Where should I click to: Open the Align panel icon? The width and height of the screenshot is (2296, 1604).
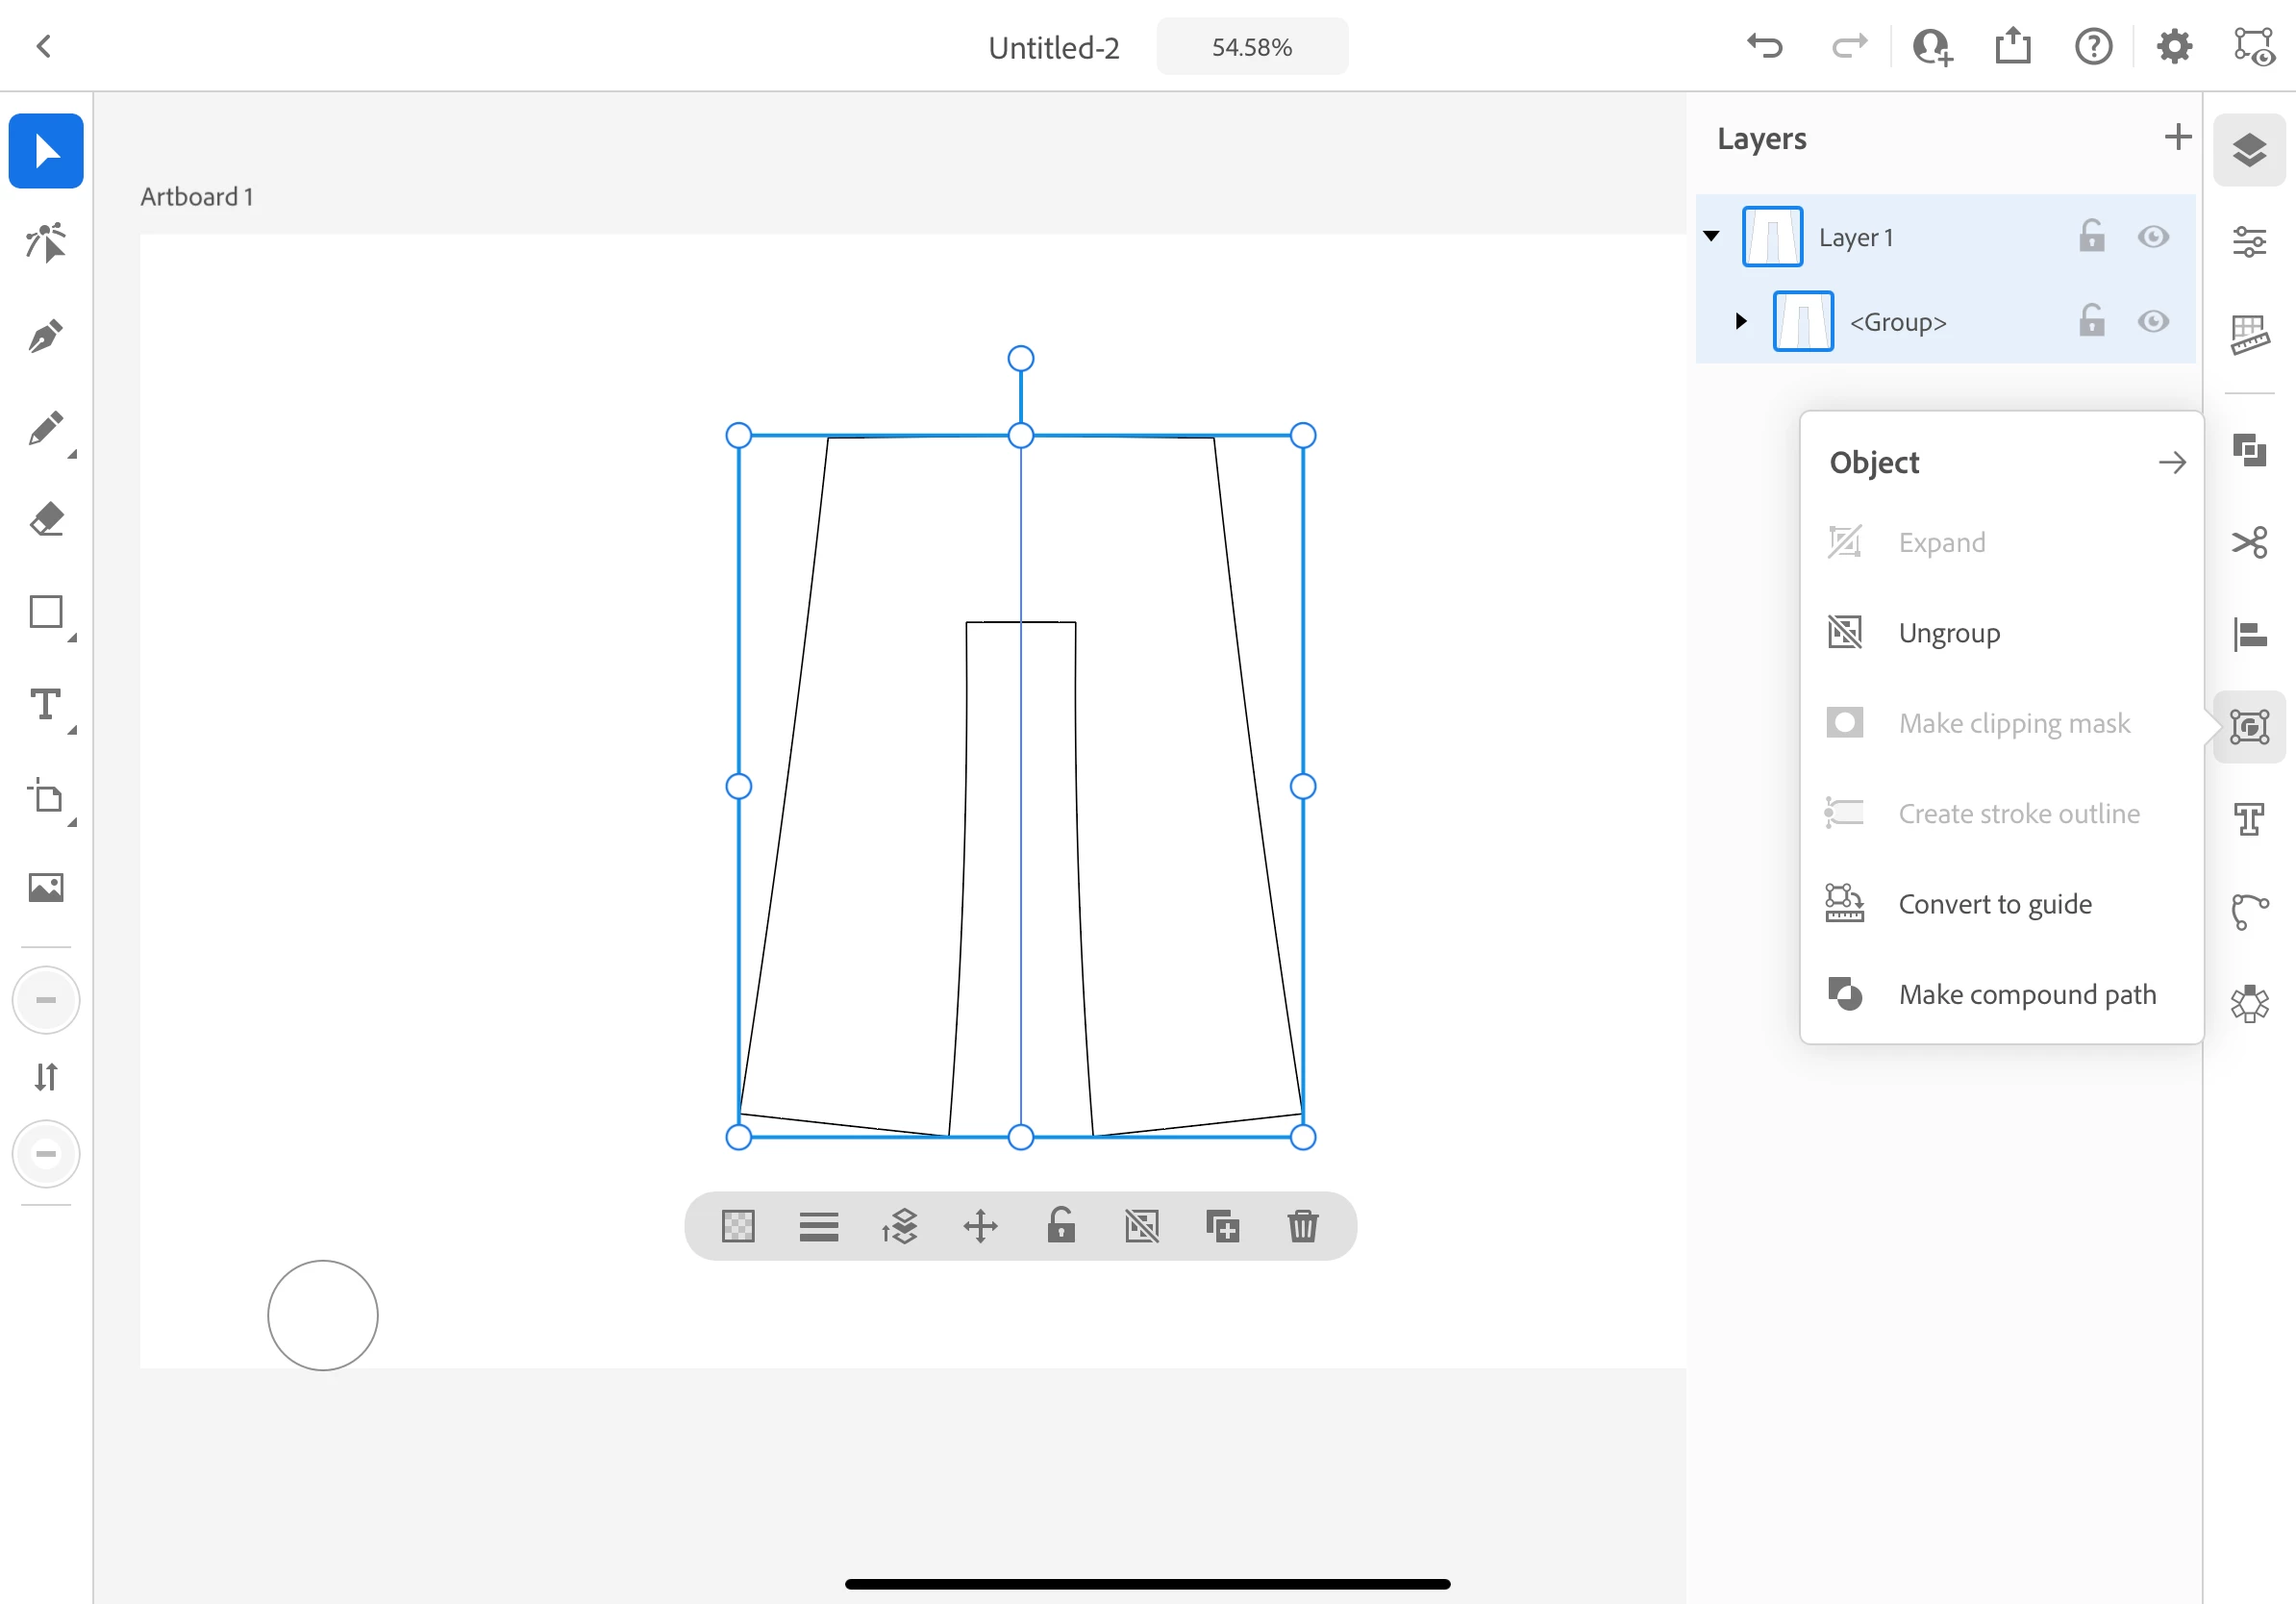(2249, 634)
